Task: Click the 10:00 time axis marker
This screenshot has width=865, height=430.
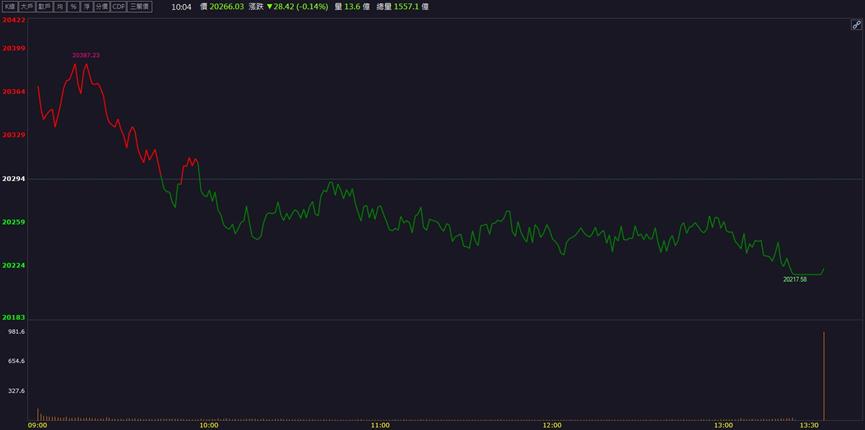Action: tap(209, 426)
